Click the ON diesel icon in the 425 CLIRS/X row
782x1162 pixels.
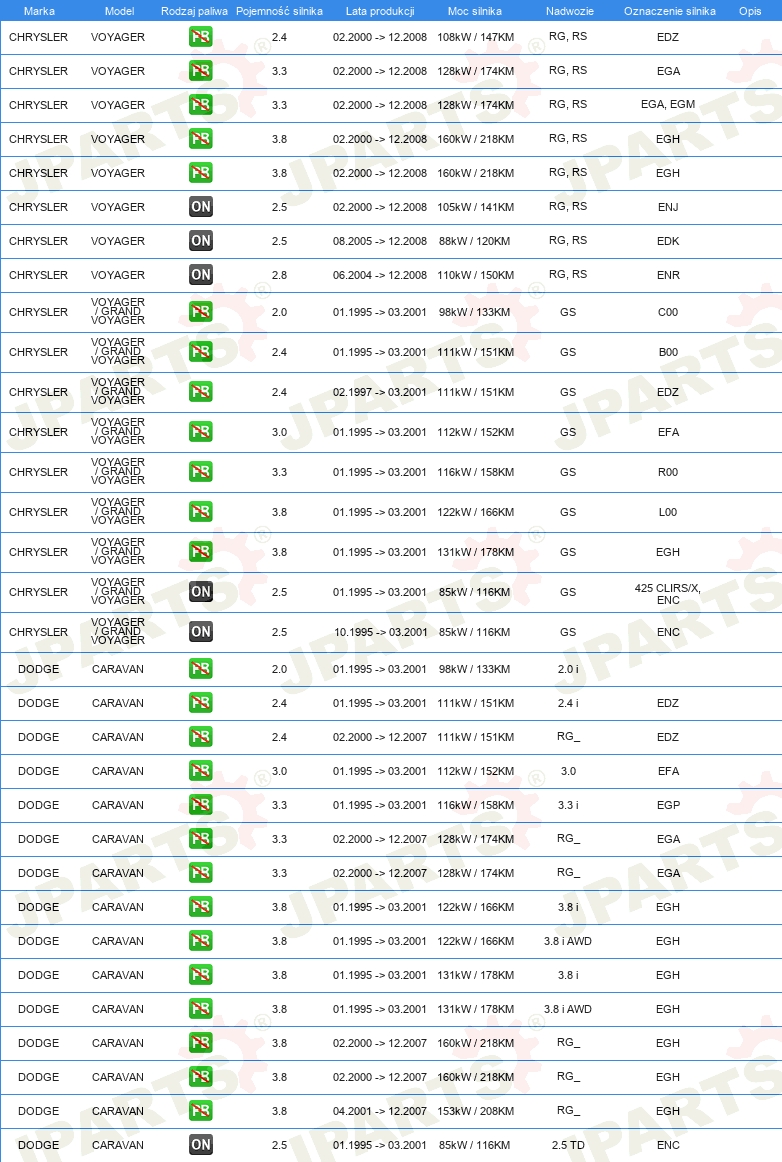(201, 592)
